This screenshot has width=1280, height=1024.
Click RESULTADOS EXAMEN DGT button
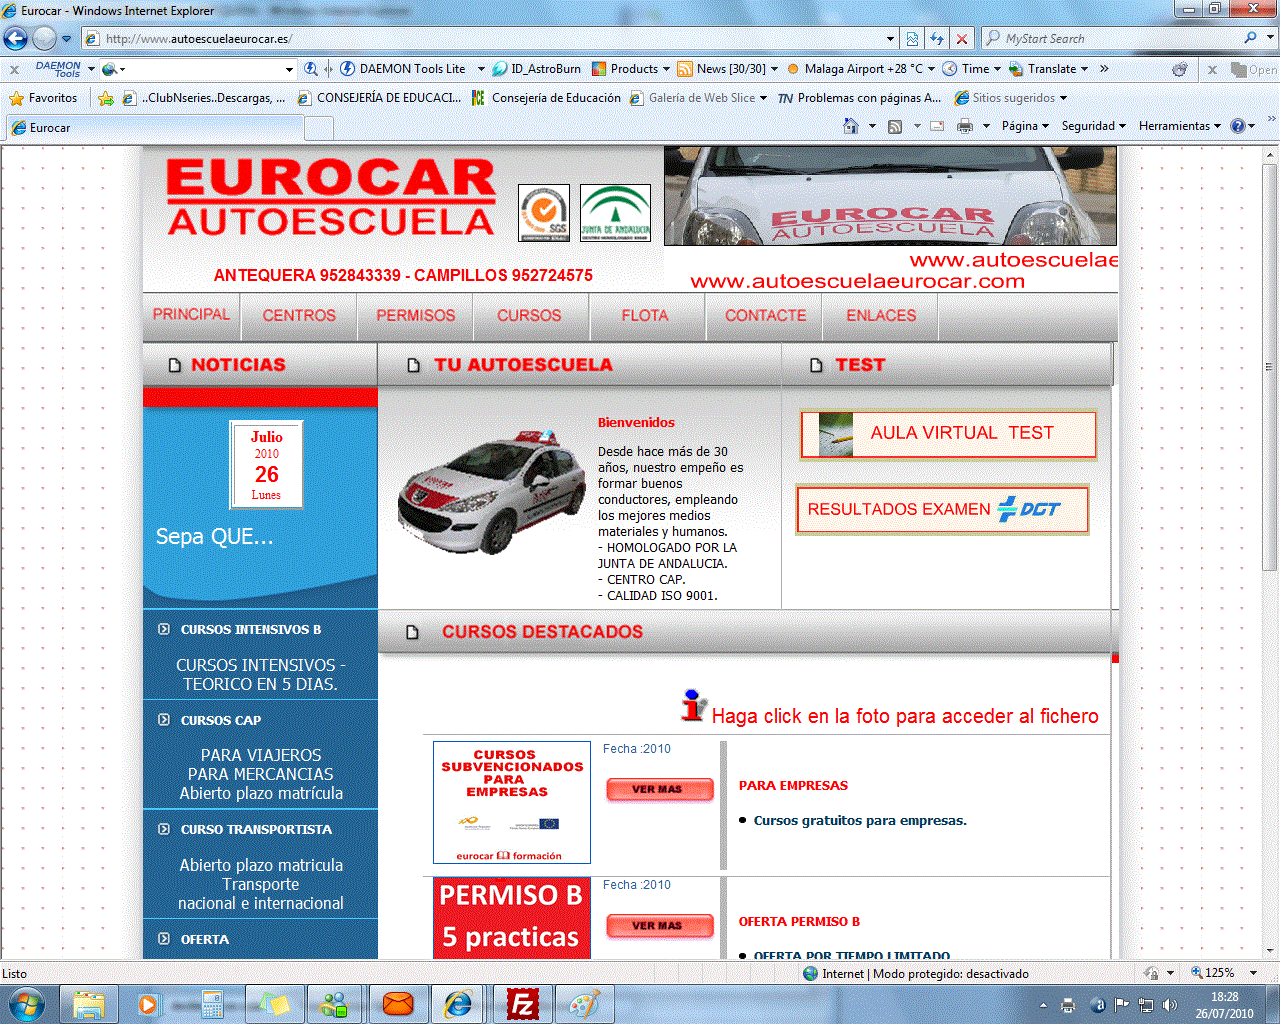pos(942,510)
